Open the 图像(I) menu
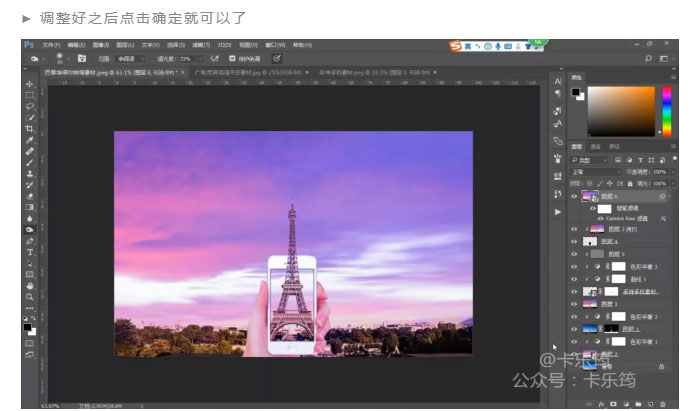The image size is (700, 411). [x=98, y=45]
